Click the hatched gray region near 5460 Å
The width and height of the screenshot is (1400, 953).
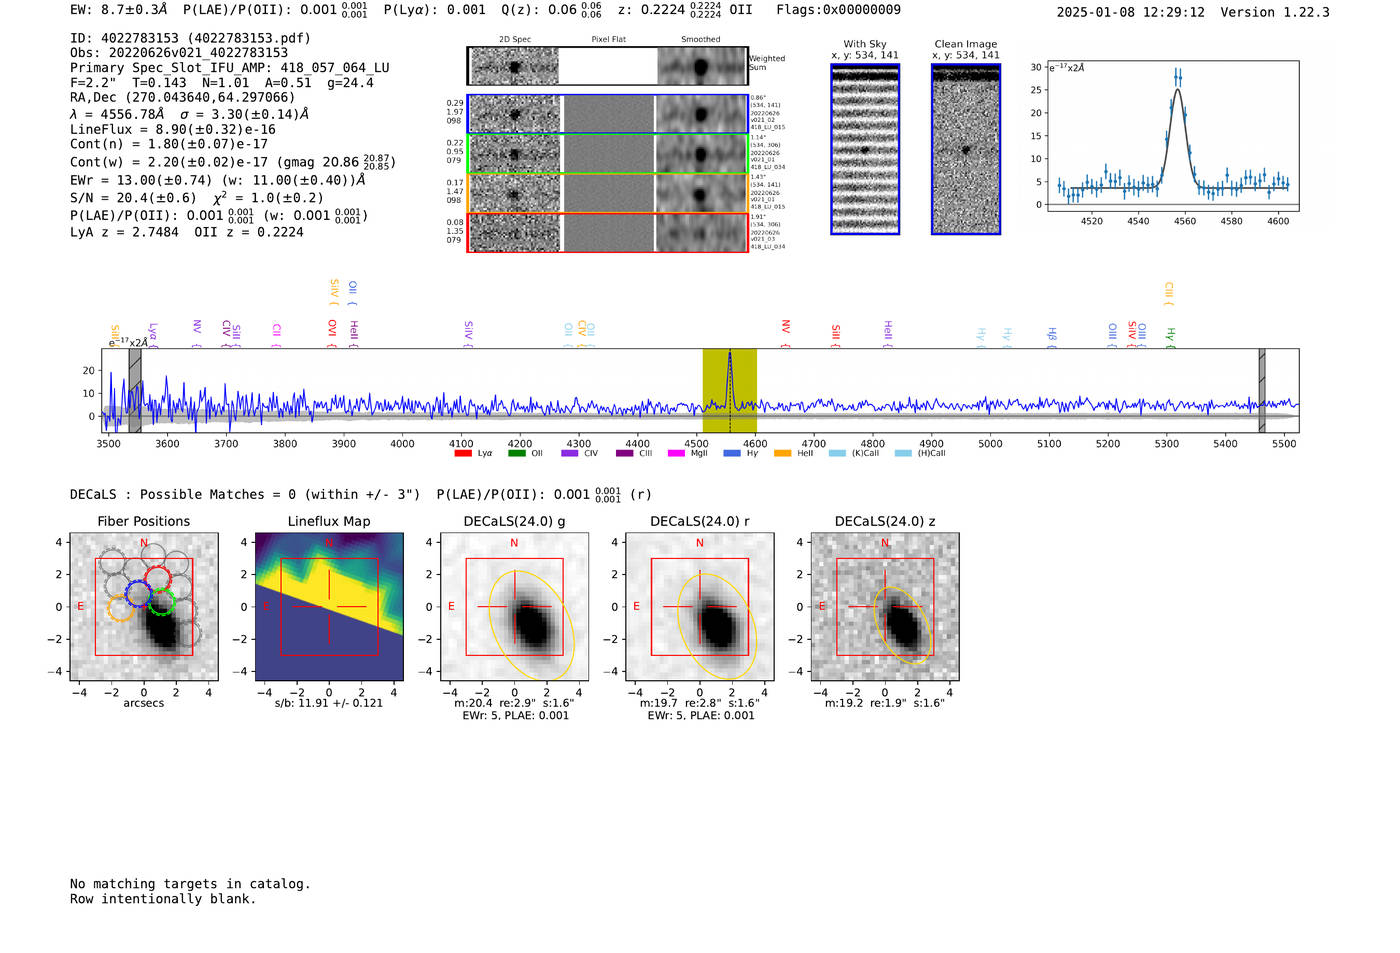[x=1262, y=390]
